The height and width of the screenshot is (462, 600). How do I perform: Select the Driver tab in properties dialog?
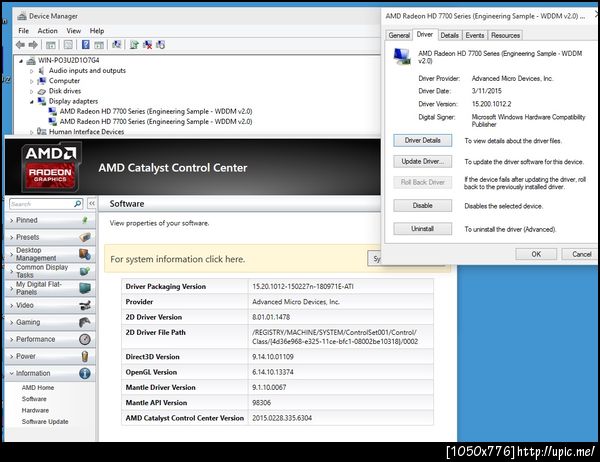[x=425, y=34]
